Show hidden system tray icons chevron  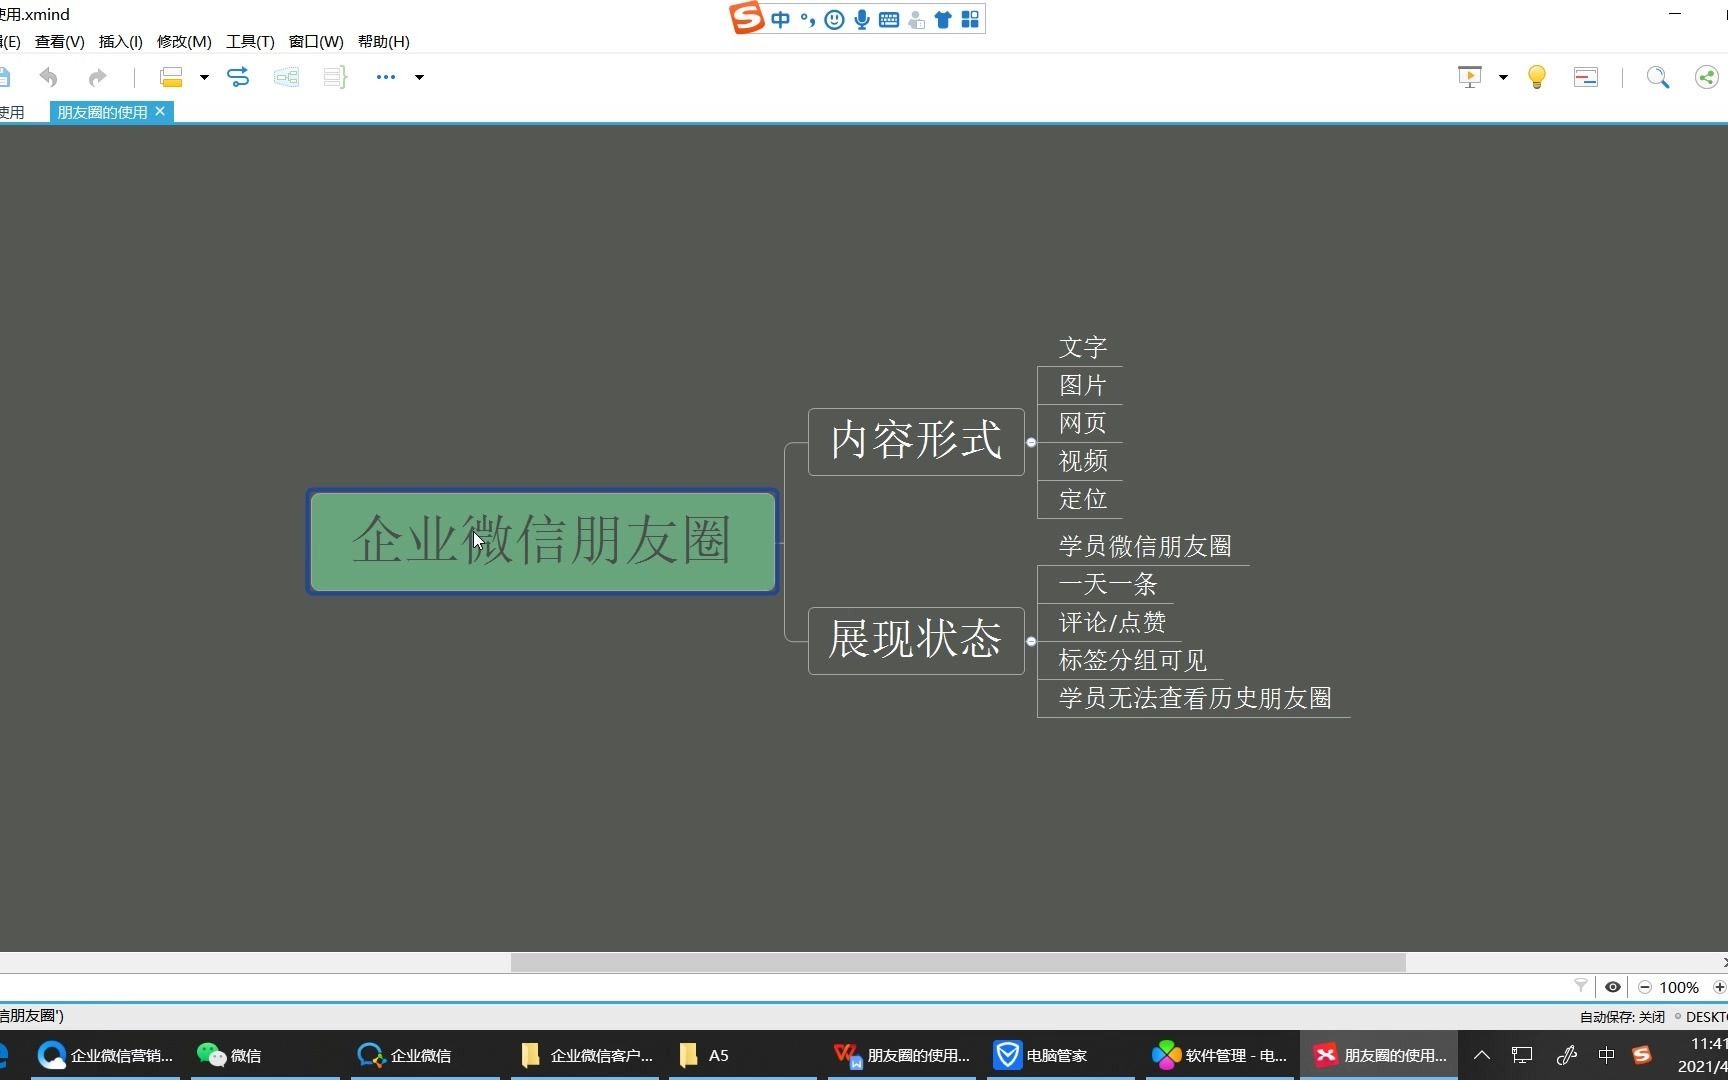(1482, 1055)
